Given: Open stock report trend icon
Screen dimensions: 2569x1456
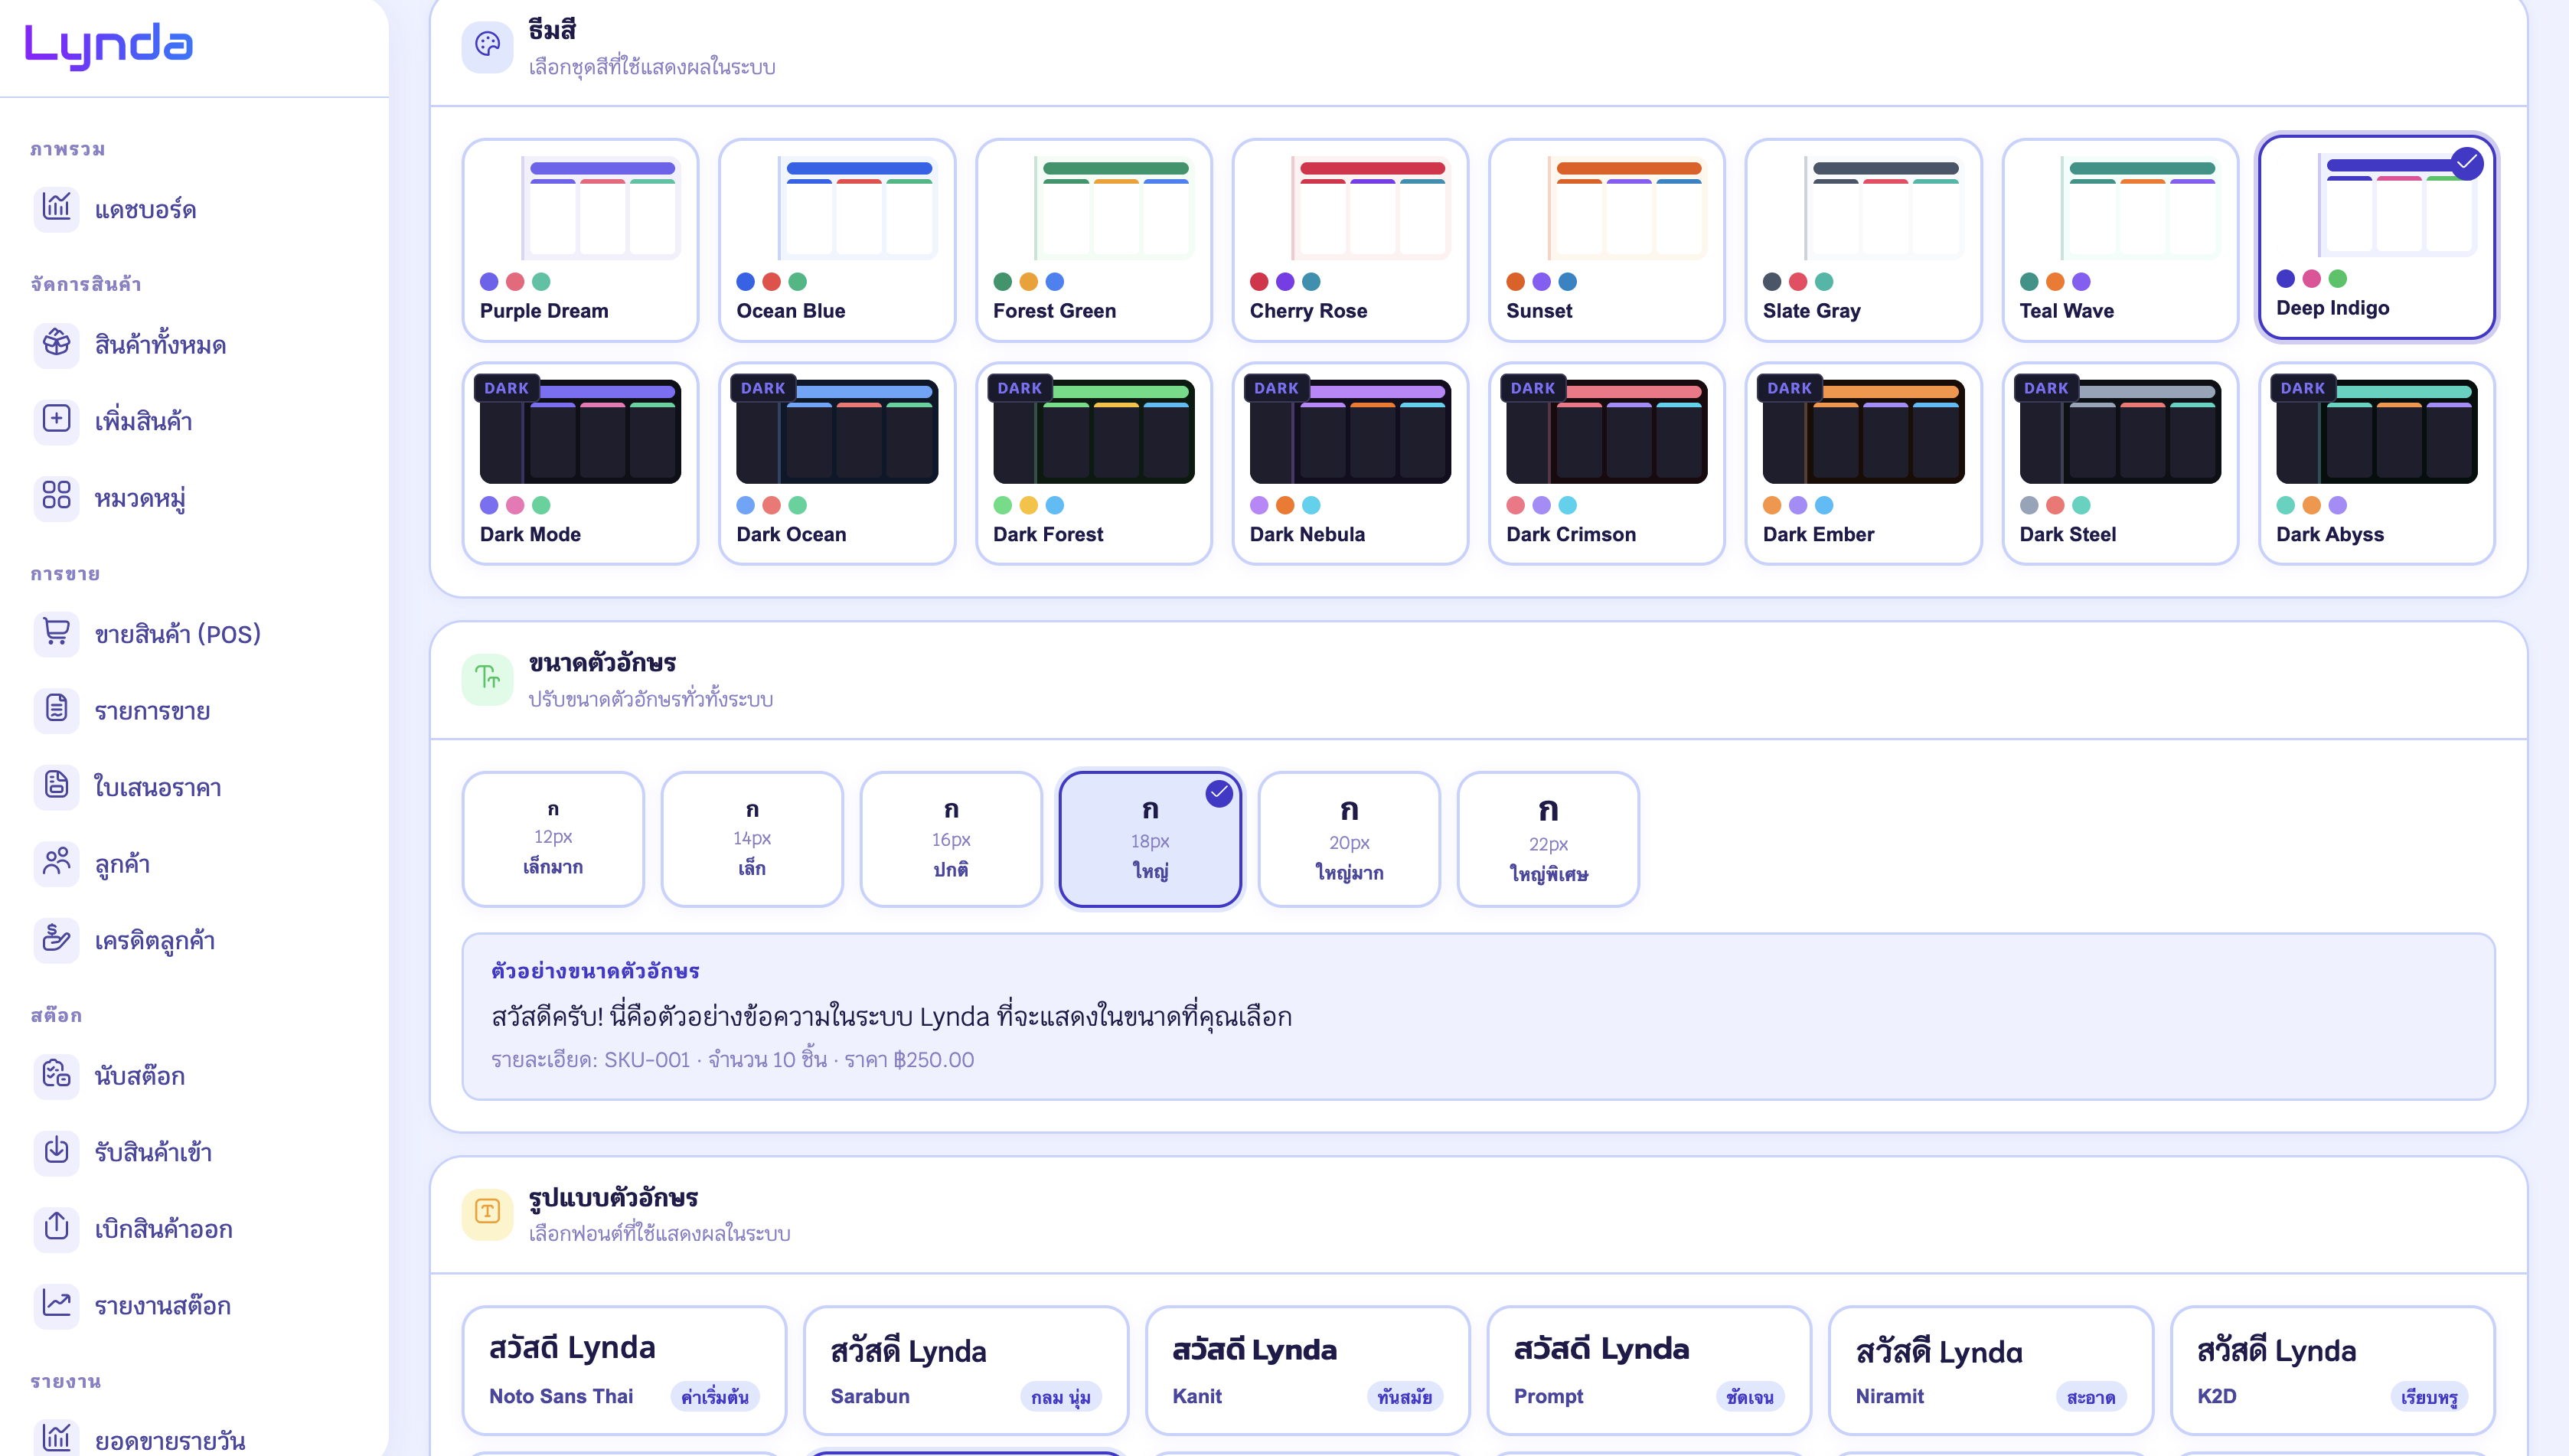Looking at the screenshot, I should click(56, 1304).
